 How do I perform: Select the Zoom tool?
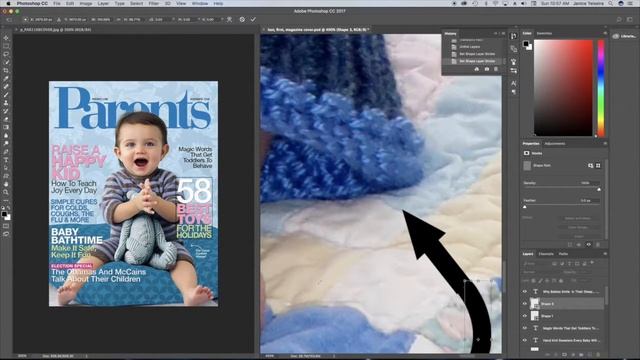pyautogui.click(x=6, y=192)
